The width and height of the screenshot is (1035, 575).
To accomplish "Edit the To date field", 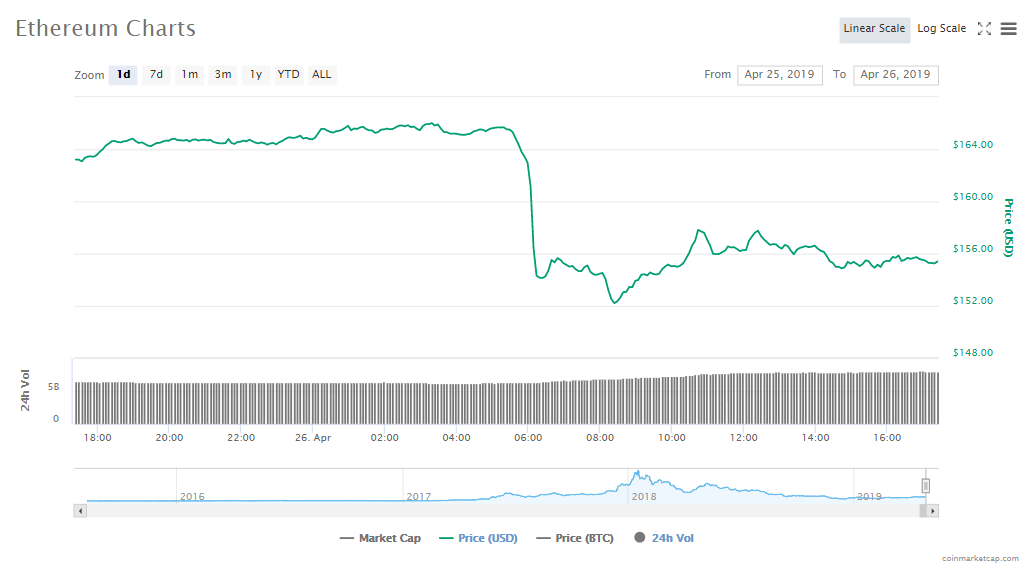I will [x=895, y=75].
